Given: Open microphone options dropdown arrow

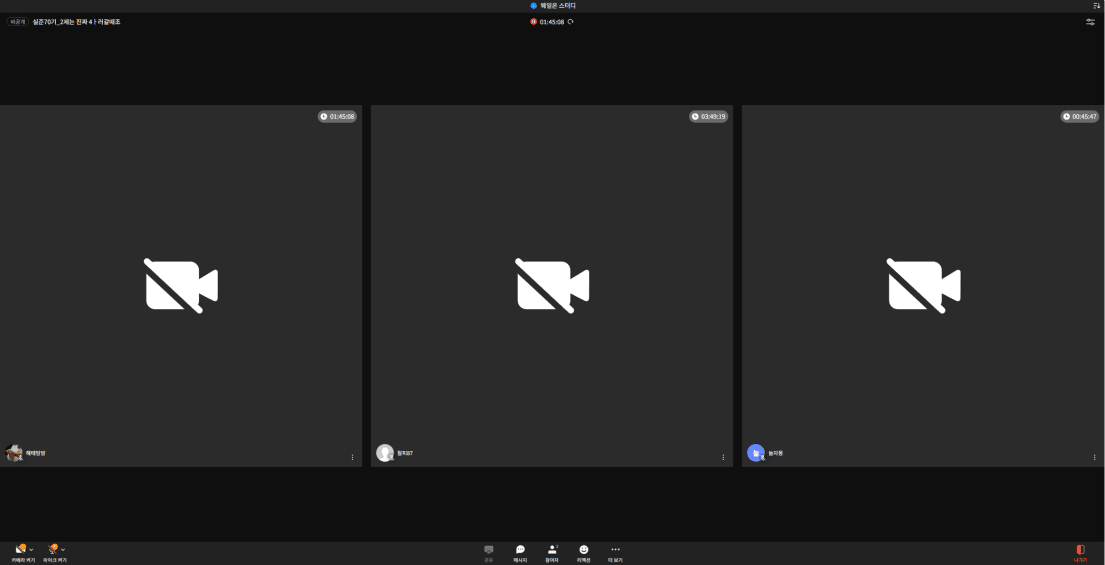Looking at the screenshot, I should (63, 550).
